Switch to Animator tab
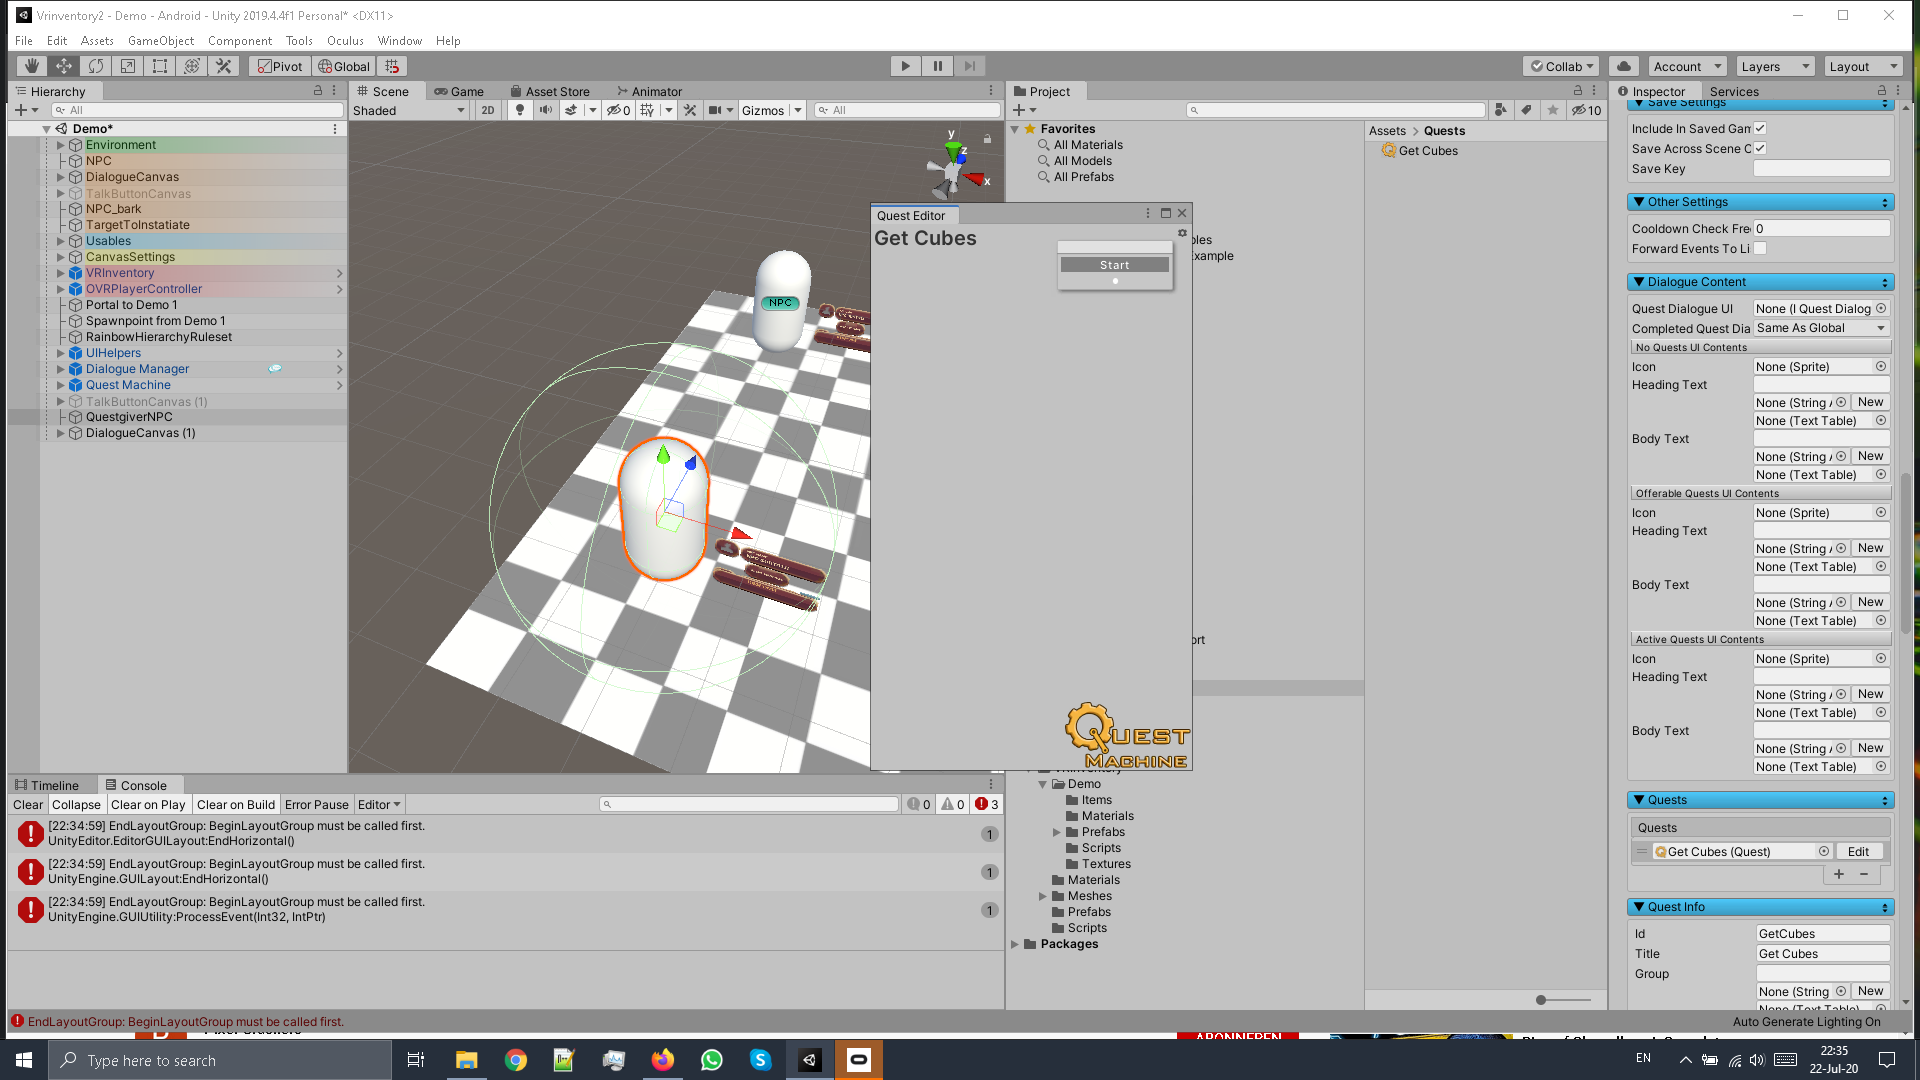 649,91
